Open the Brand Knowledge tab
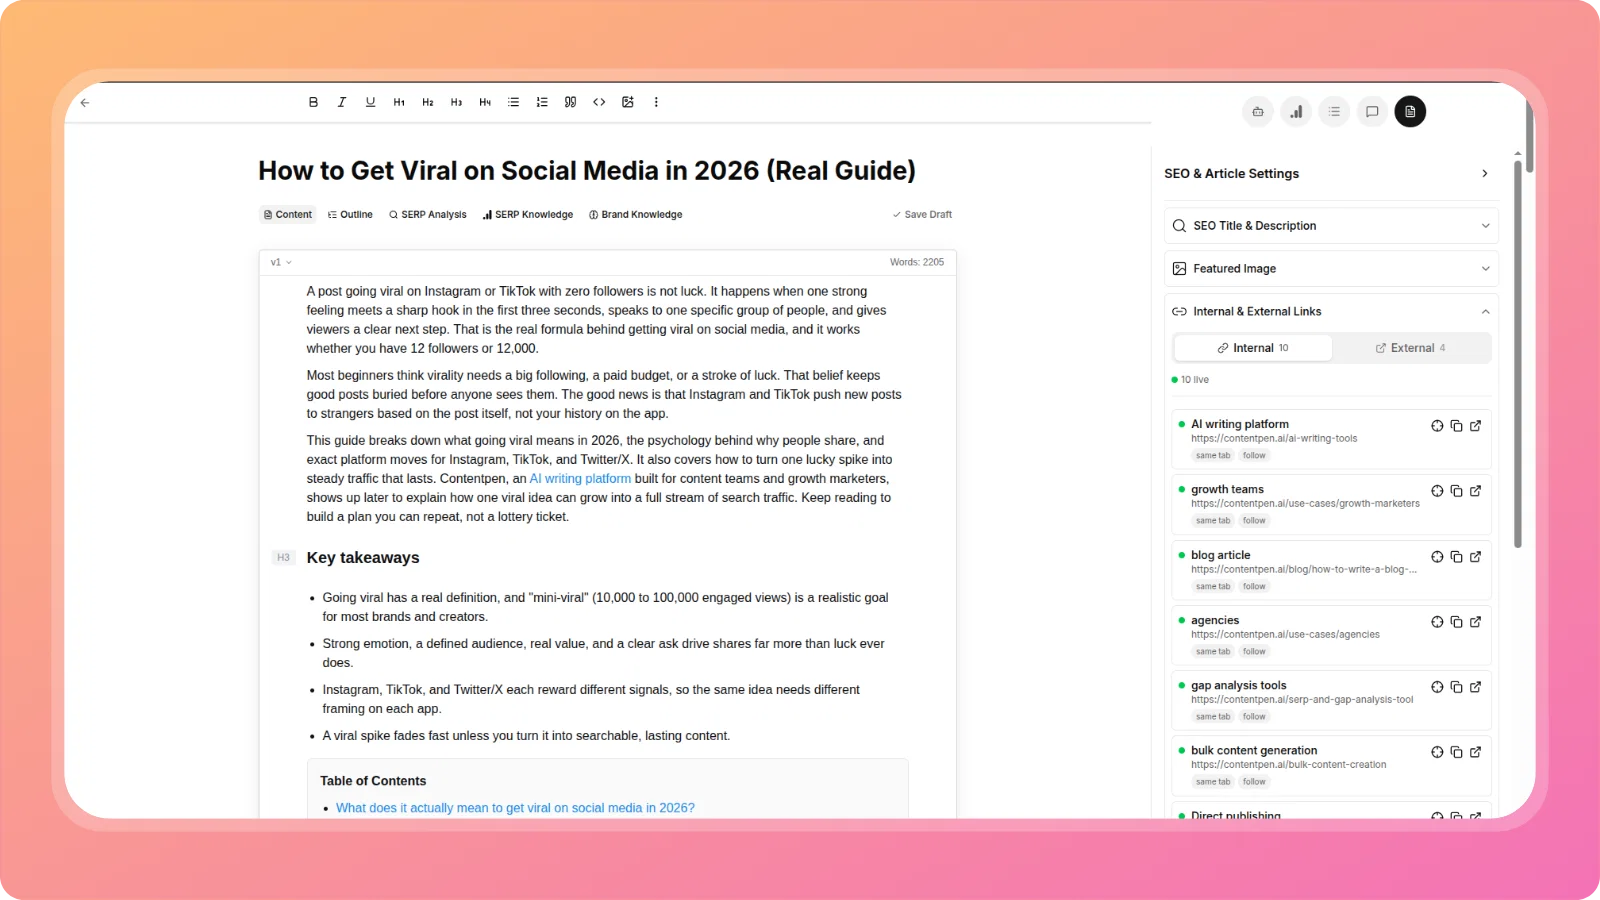 [x=636, y=215]
